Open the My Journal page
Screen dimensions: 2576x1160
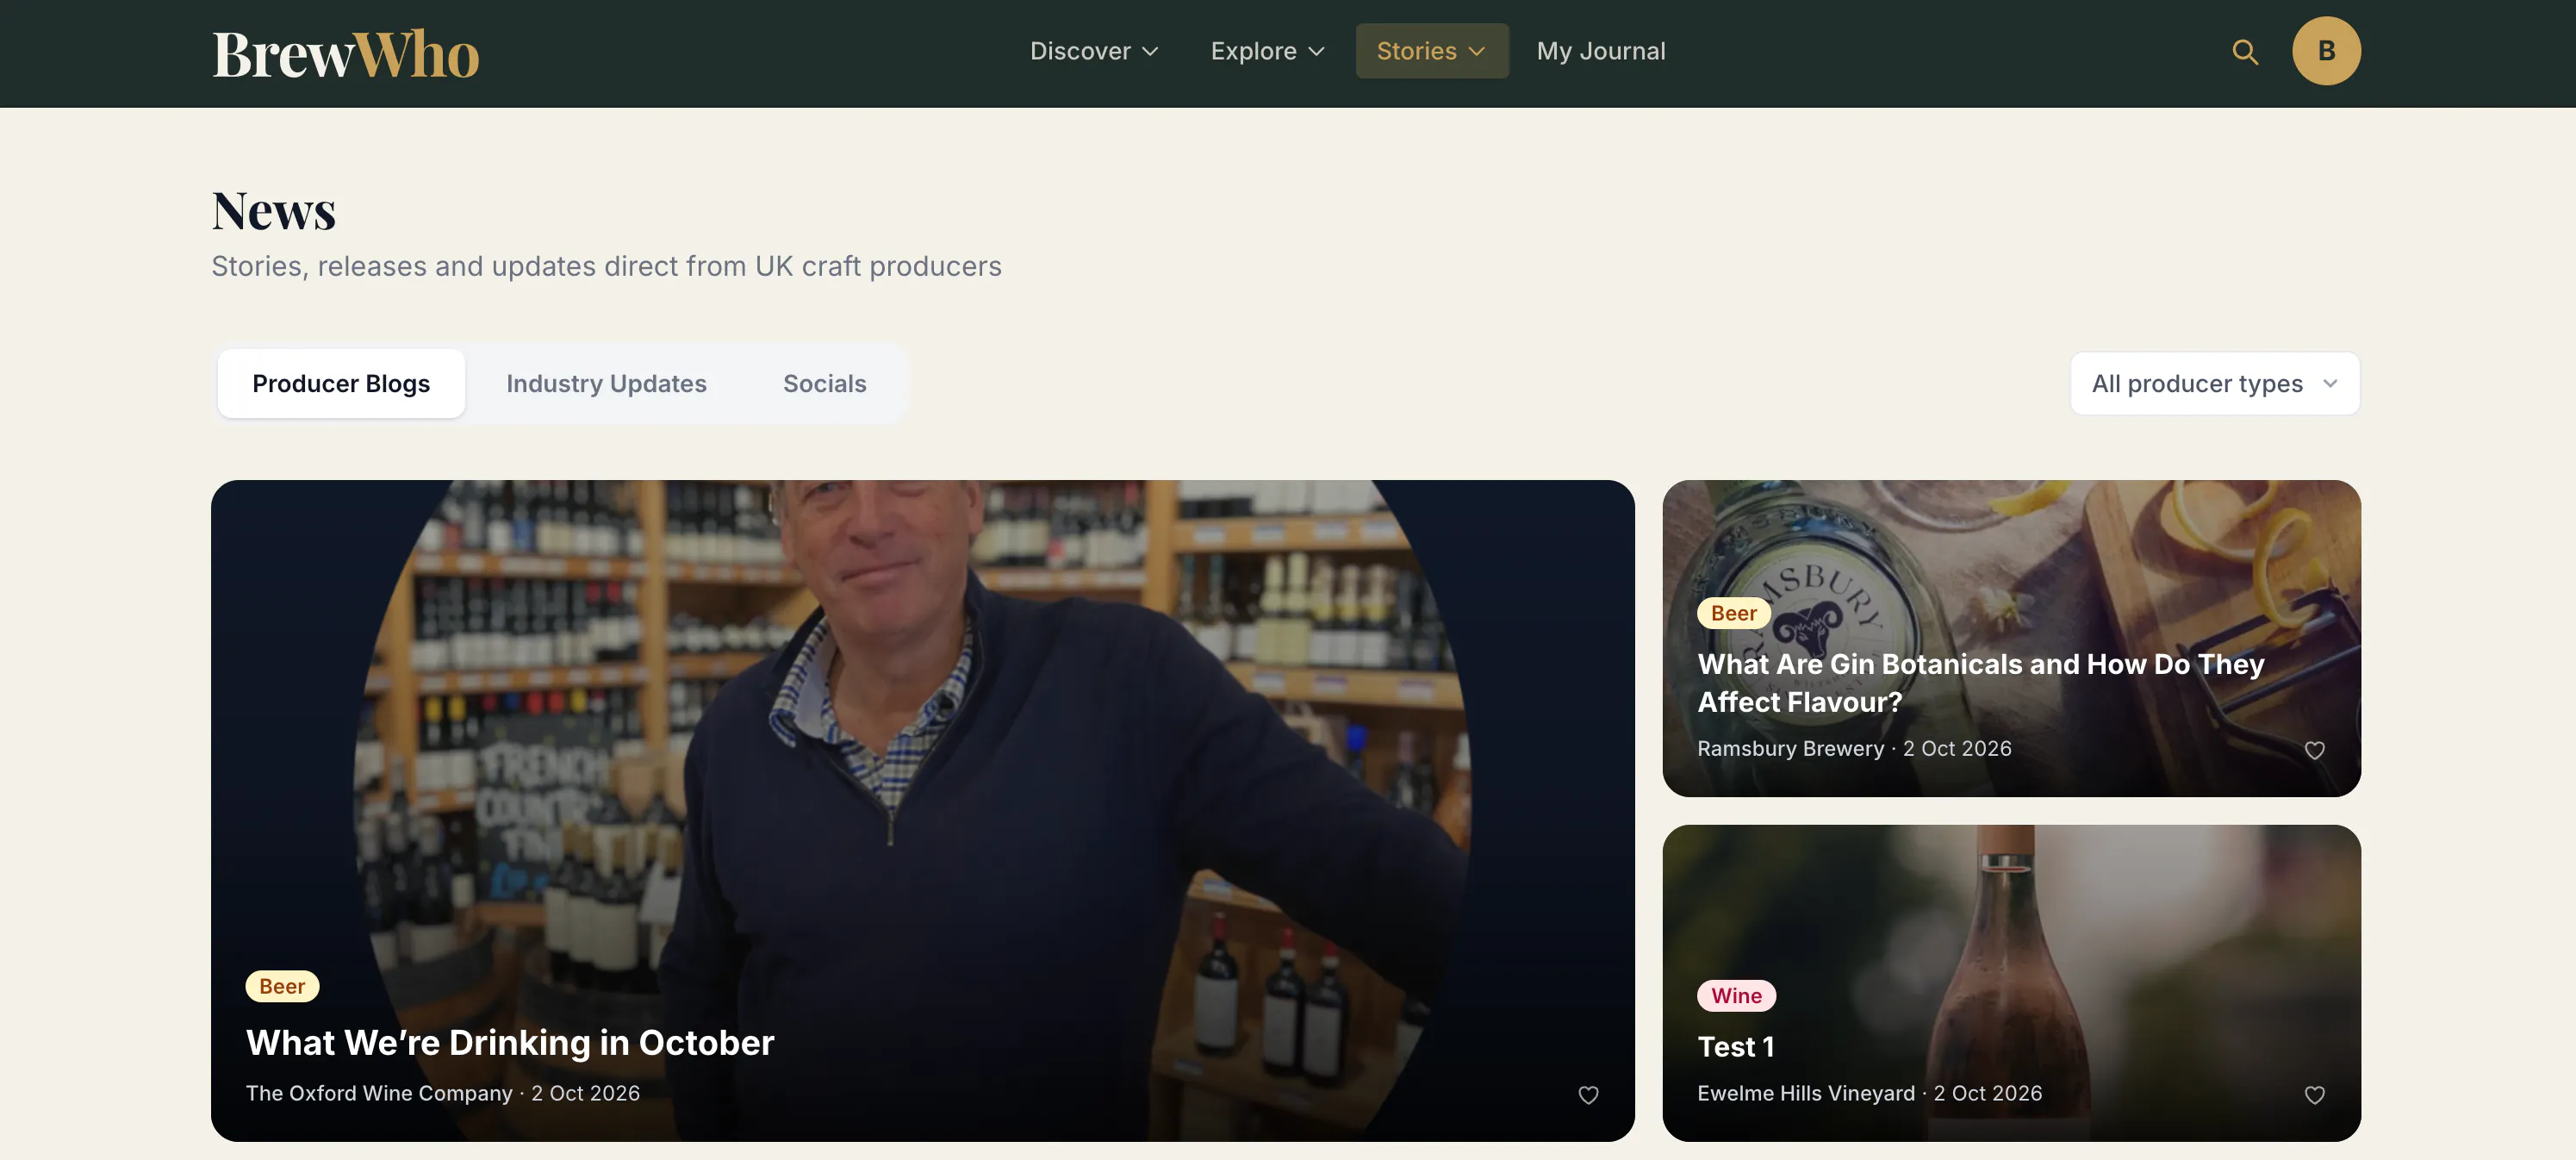tap(1600, 51)
